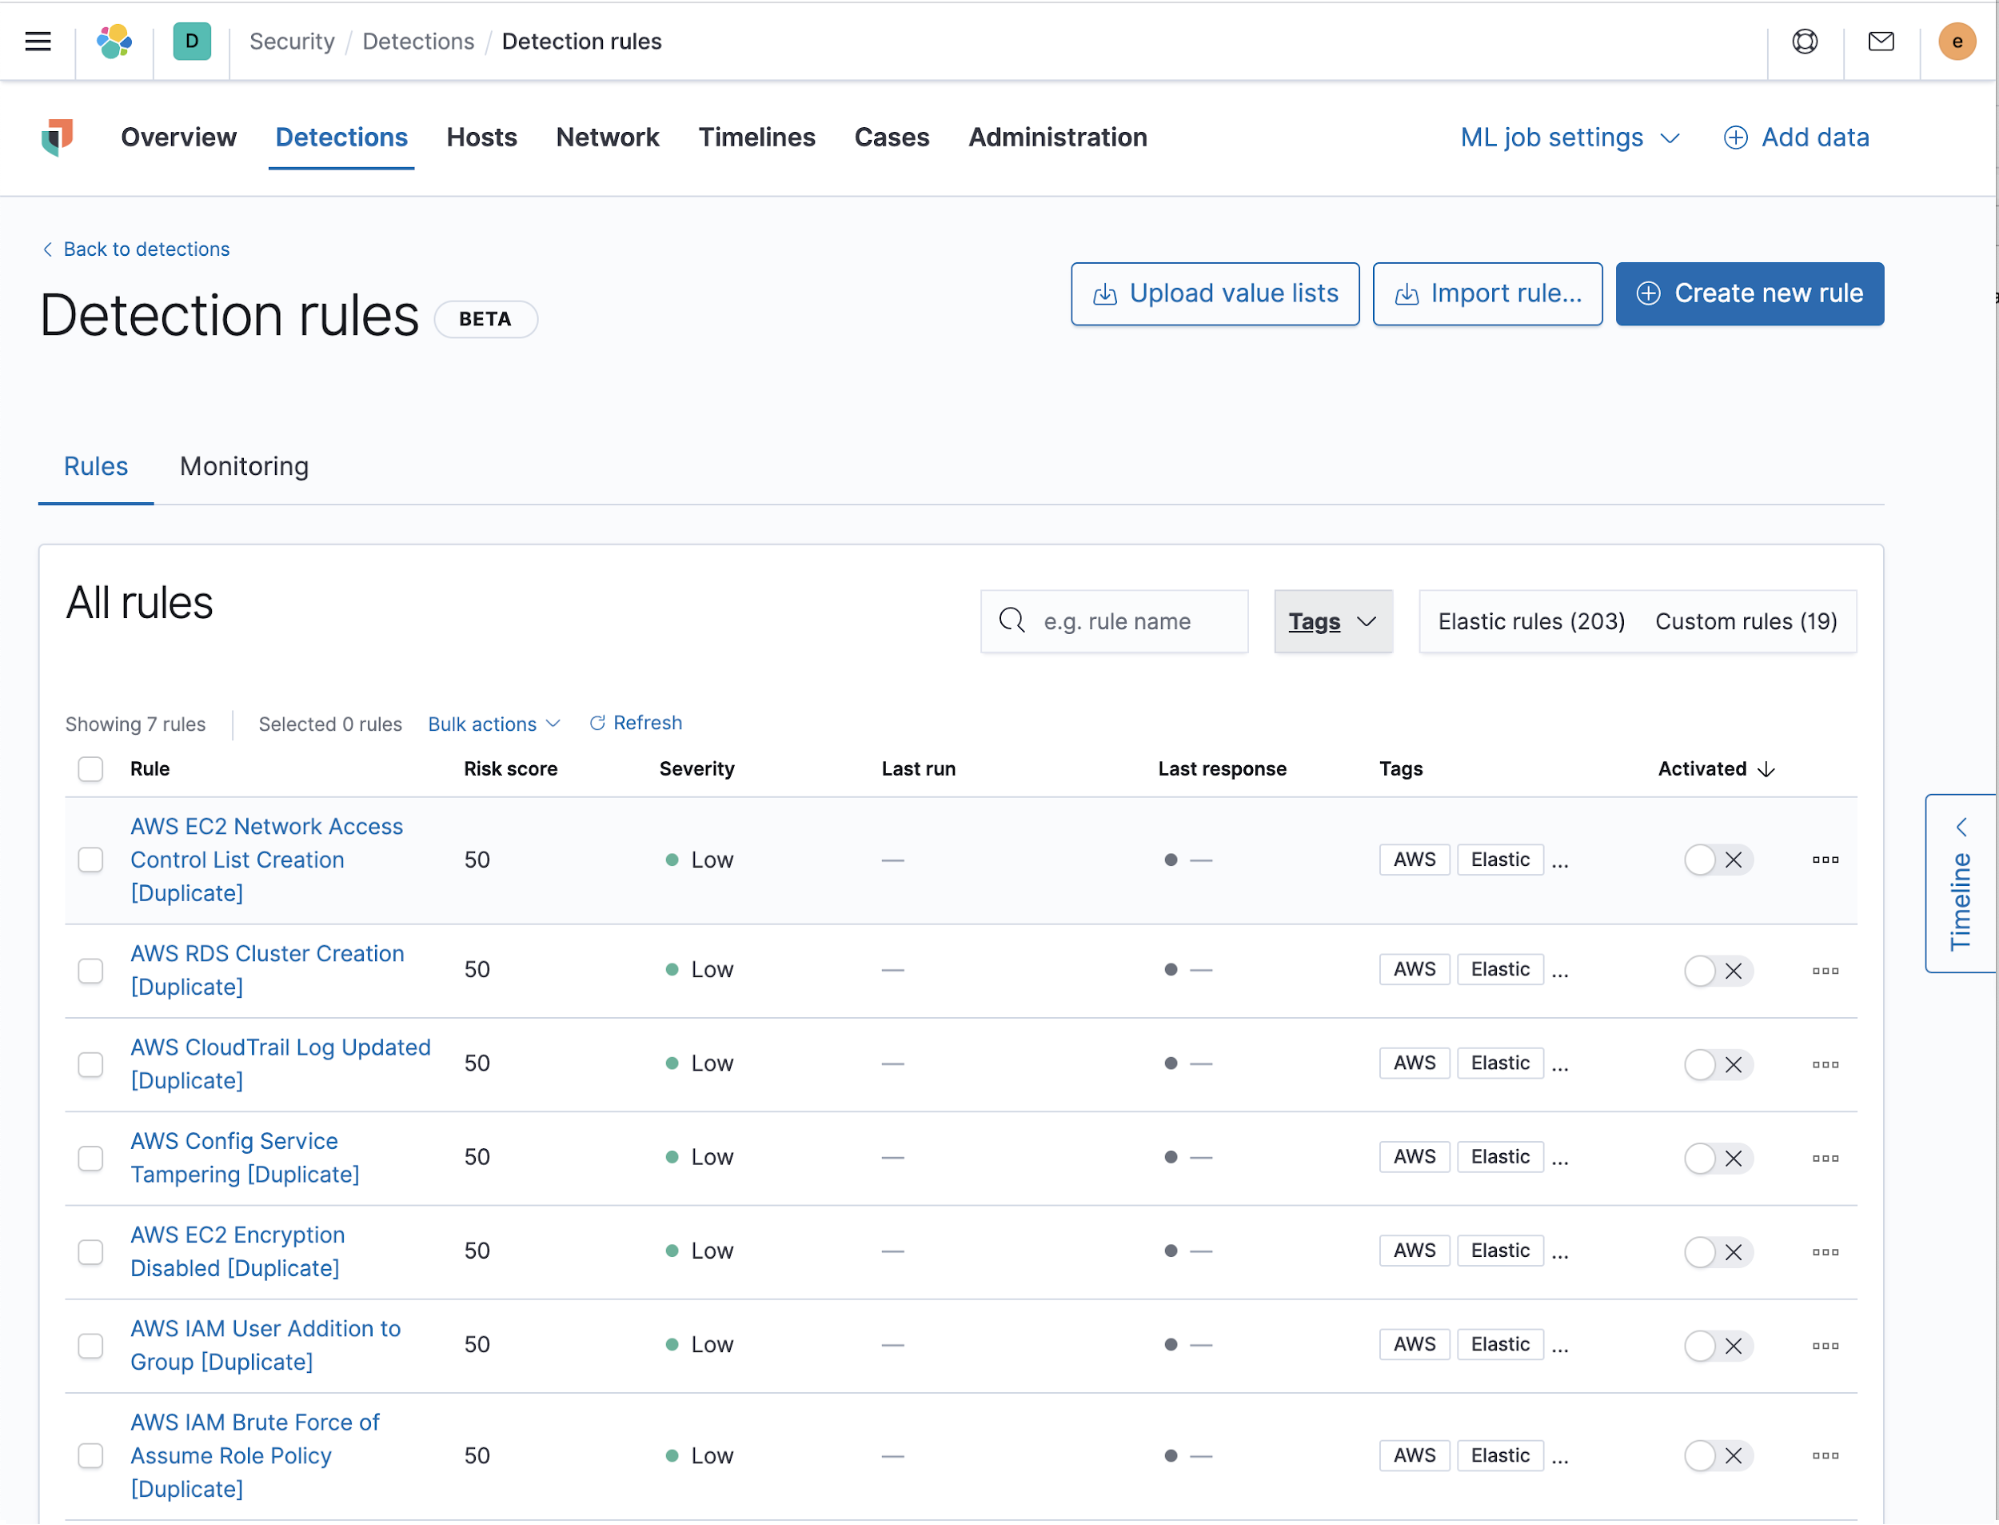
Task: Sort by Risk score column header
Action: (510, 769)
